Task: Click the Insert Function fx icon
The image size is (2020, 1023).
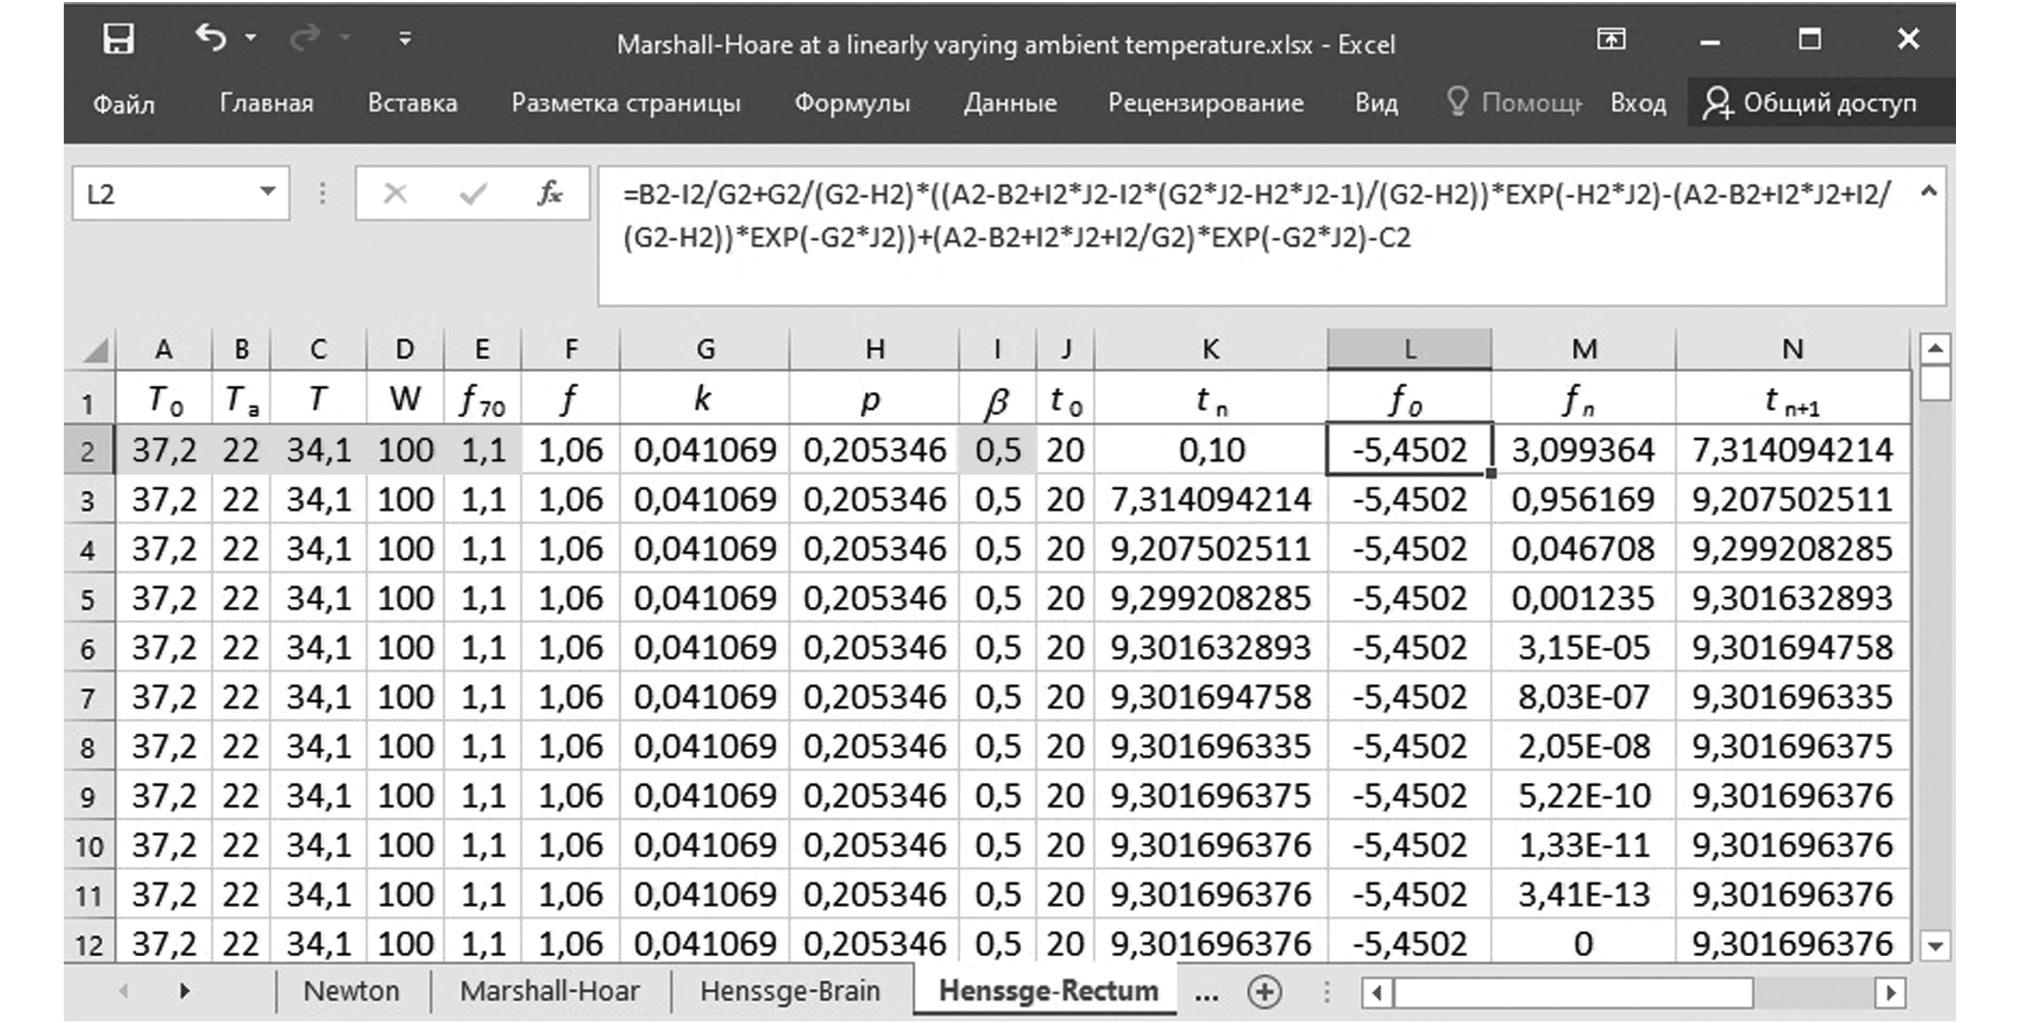Action: click(x=549, y=193)
